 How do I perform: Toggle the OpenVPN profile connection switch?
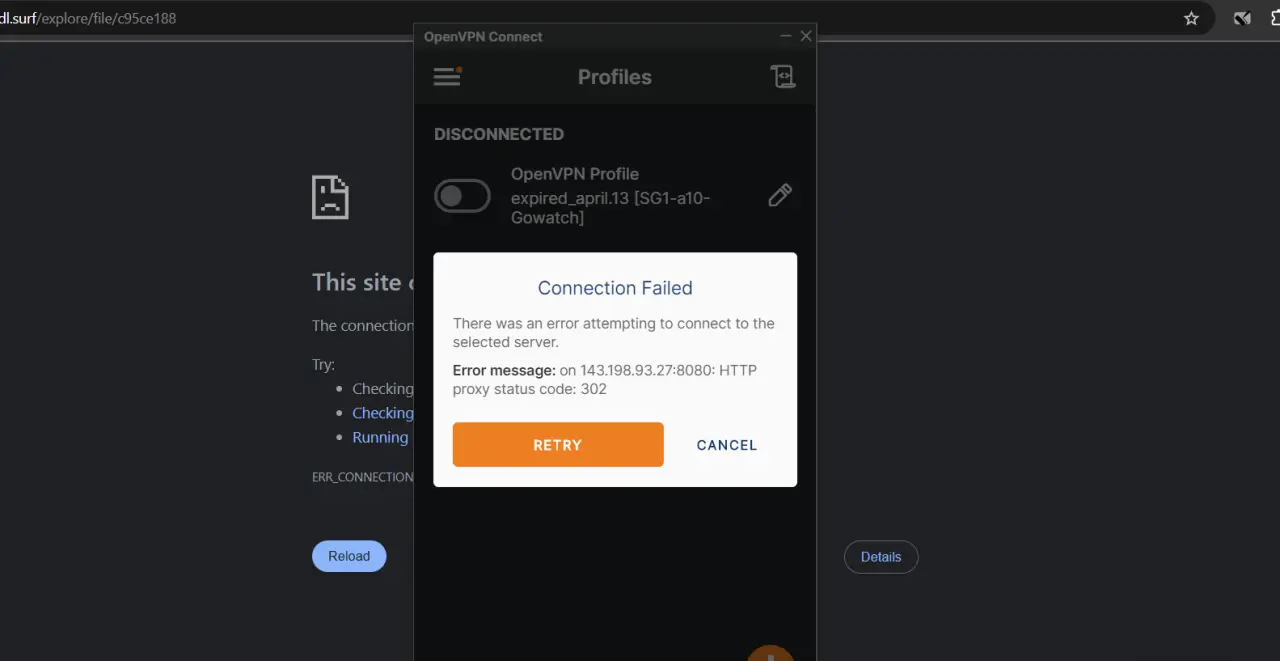[x=462, y=196]
